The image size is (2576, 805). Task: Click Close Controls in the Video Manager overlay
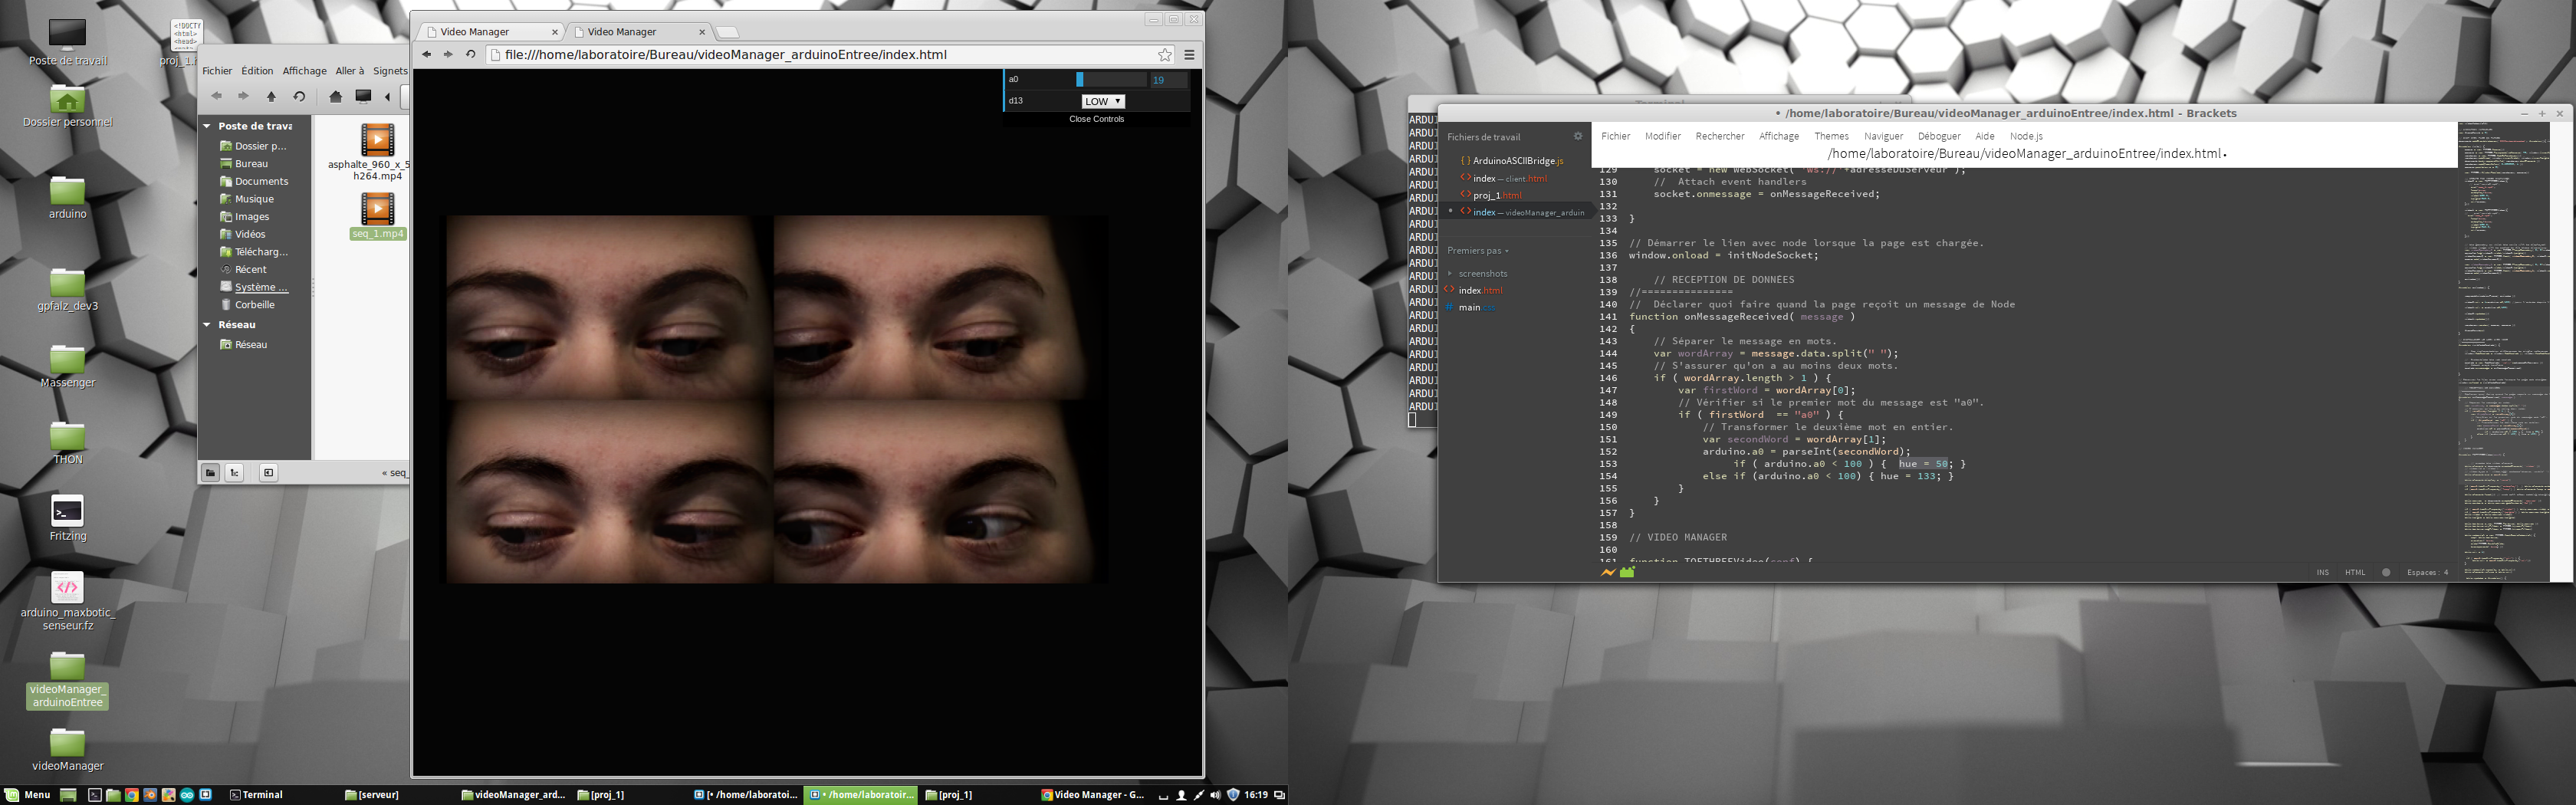(x=1096, y=118)
